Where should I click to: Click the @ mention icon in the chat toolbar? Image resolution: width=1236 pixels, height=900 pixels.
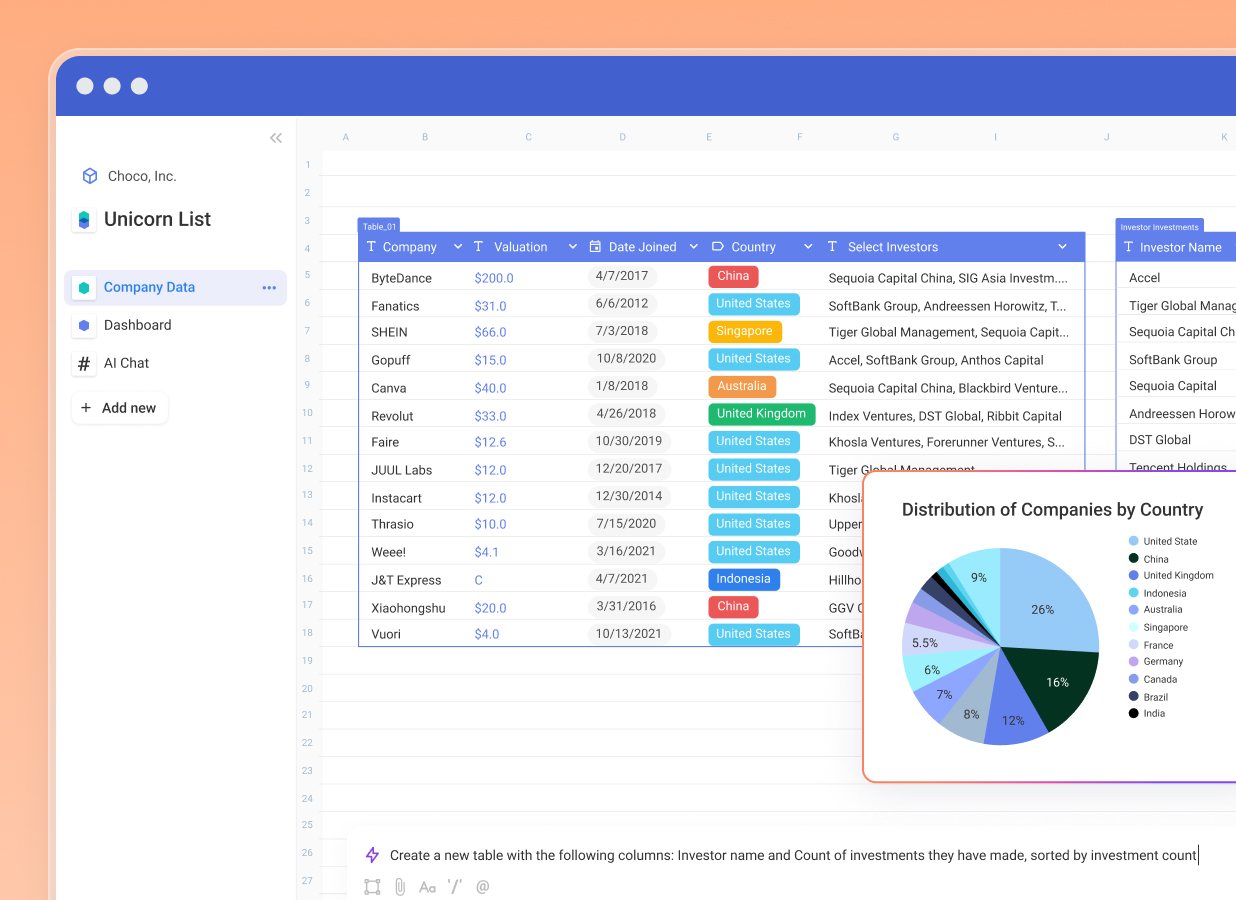[x=483, y=886]
